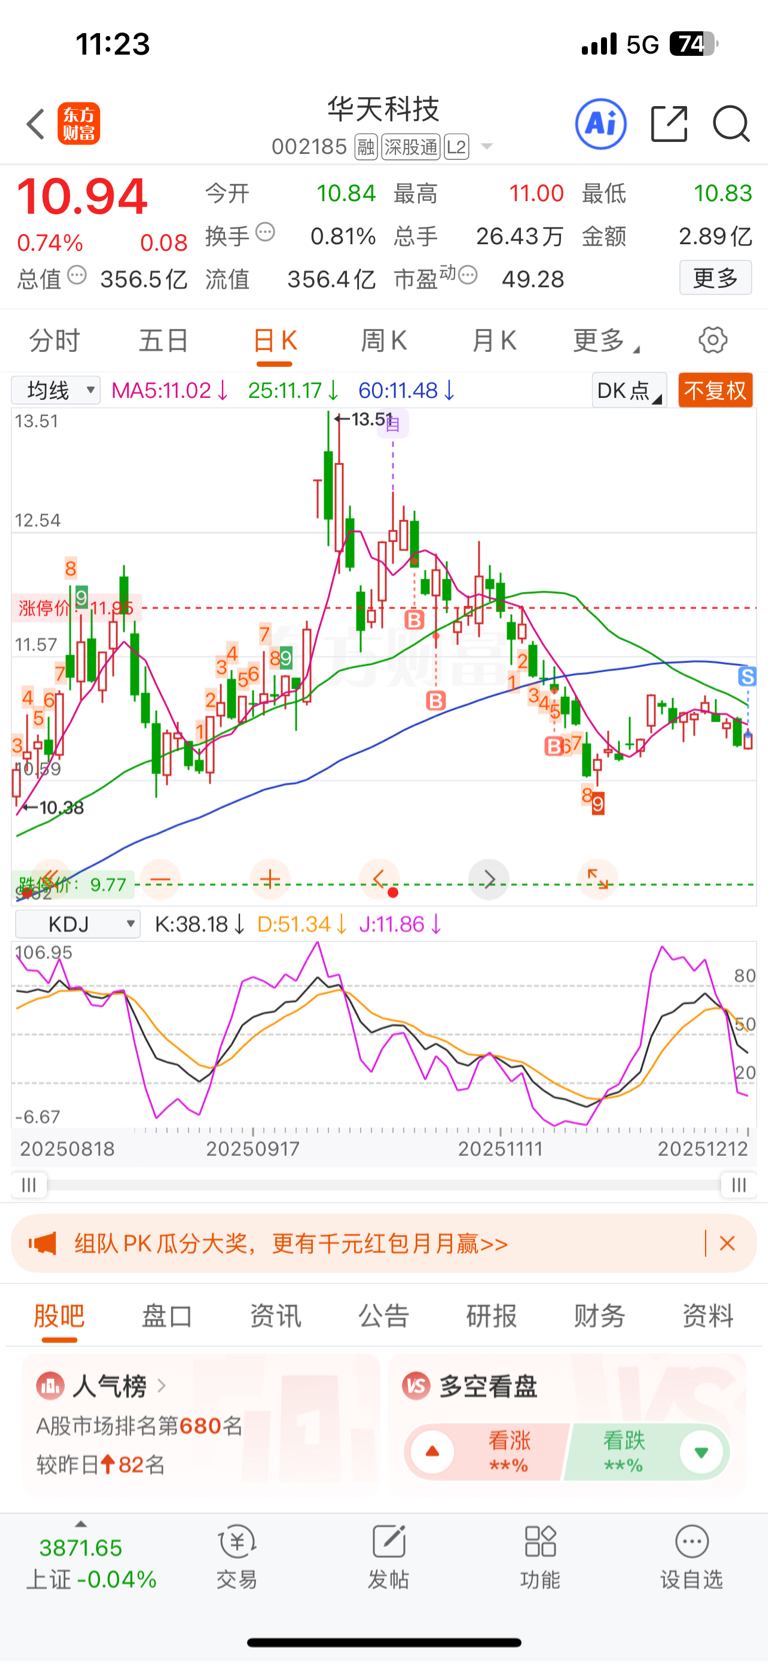Expand chart to fullscreen icon
This screenshot has width=768, height=1662.
(598, 880)
